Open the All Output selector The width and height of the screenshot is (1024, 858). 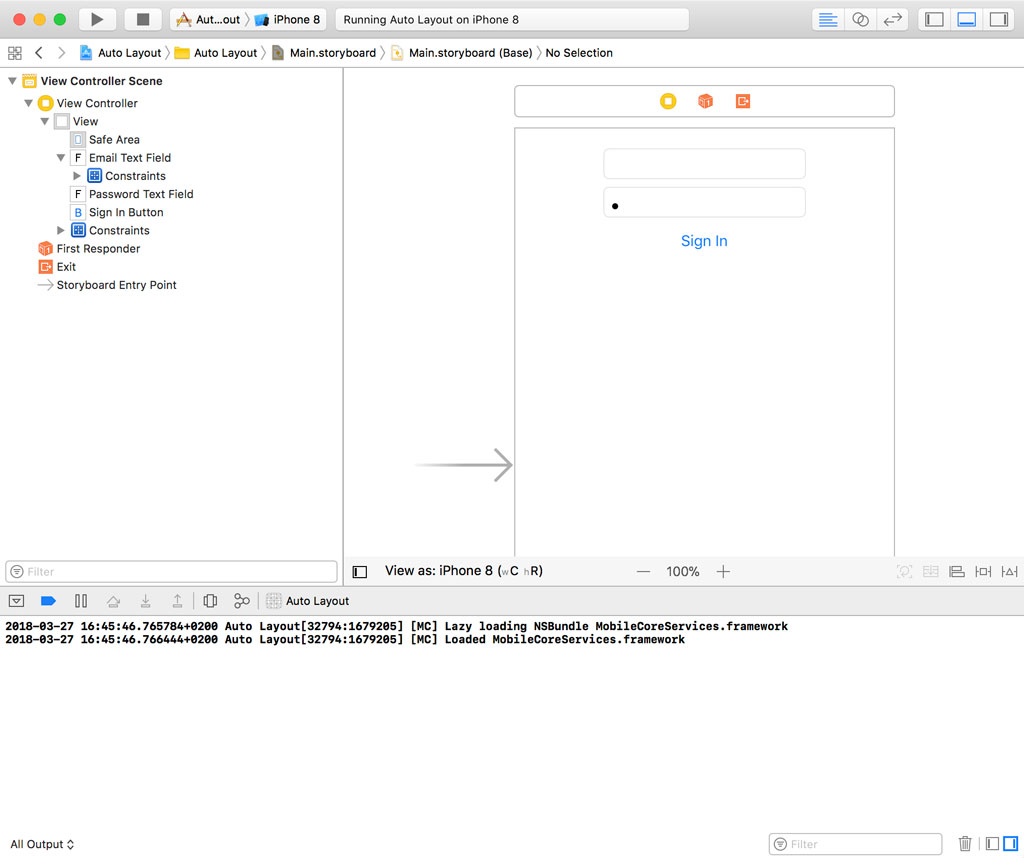pyautogui.click(x=38, y=844)
